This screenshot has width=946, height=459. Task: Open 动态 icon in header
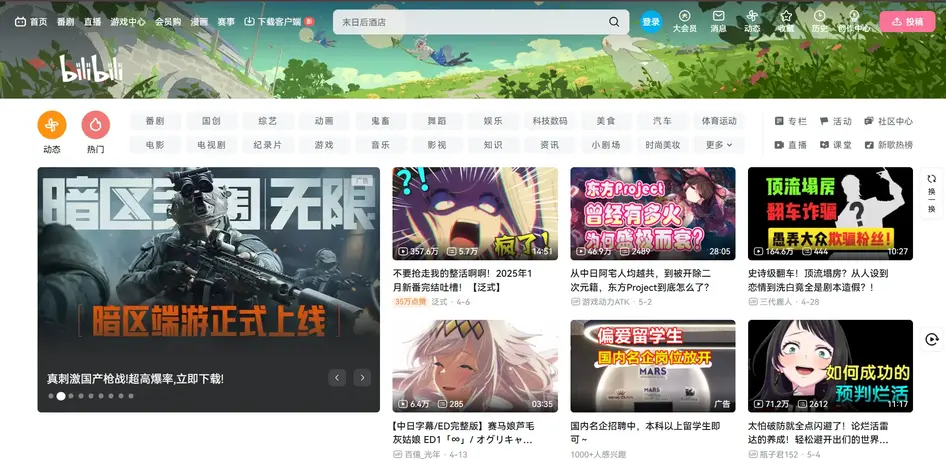752,21
